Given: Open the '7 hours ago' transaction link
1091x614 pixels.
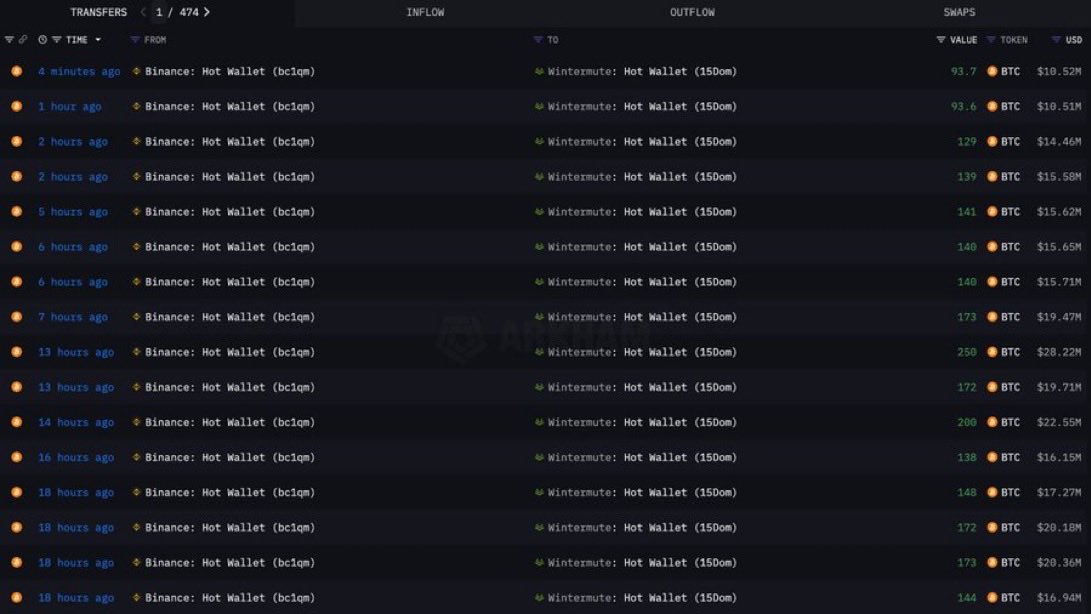Looking at the screenshot, I should click(73, 317).
